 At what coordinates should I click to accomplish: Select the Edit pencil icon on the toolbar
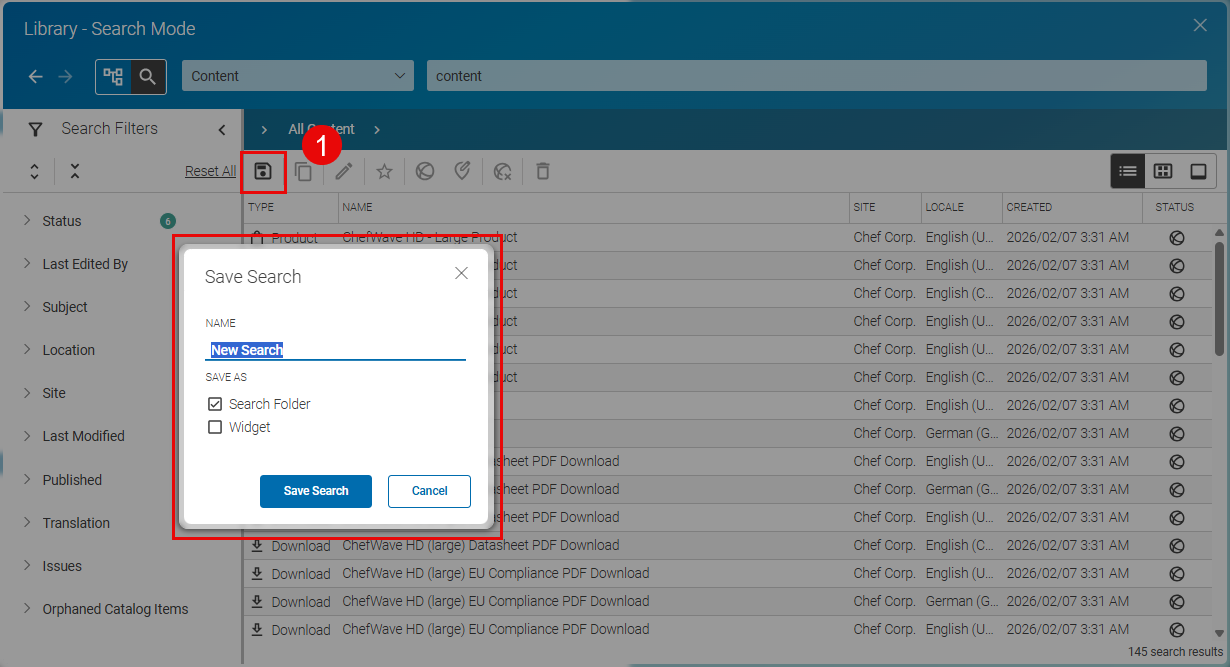(343, 171)
